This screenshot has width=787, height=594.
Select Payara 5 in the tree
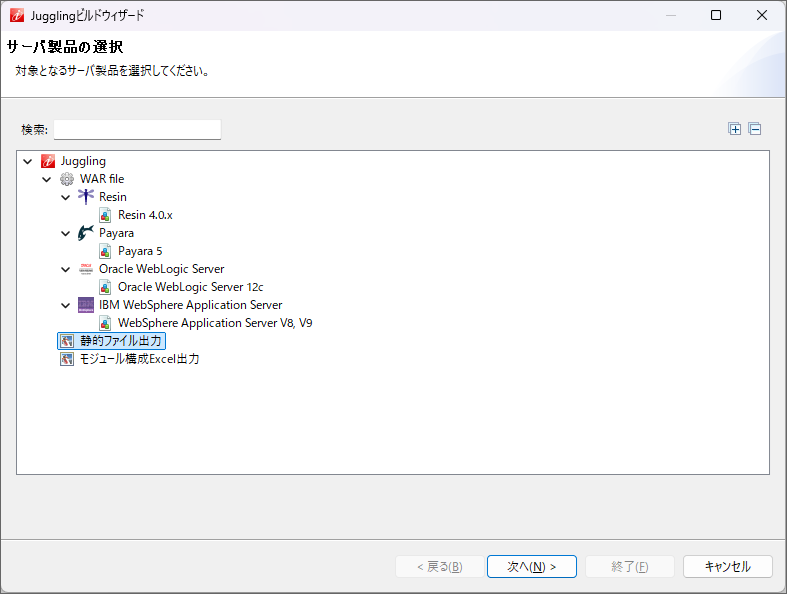coord(140,251)
